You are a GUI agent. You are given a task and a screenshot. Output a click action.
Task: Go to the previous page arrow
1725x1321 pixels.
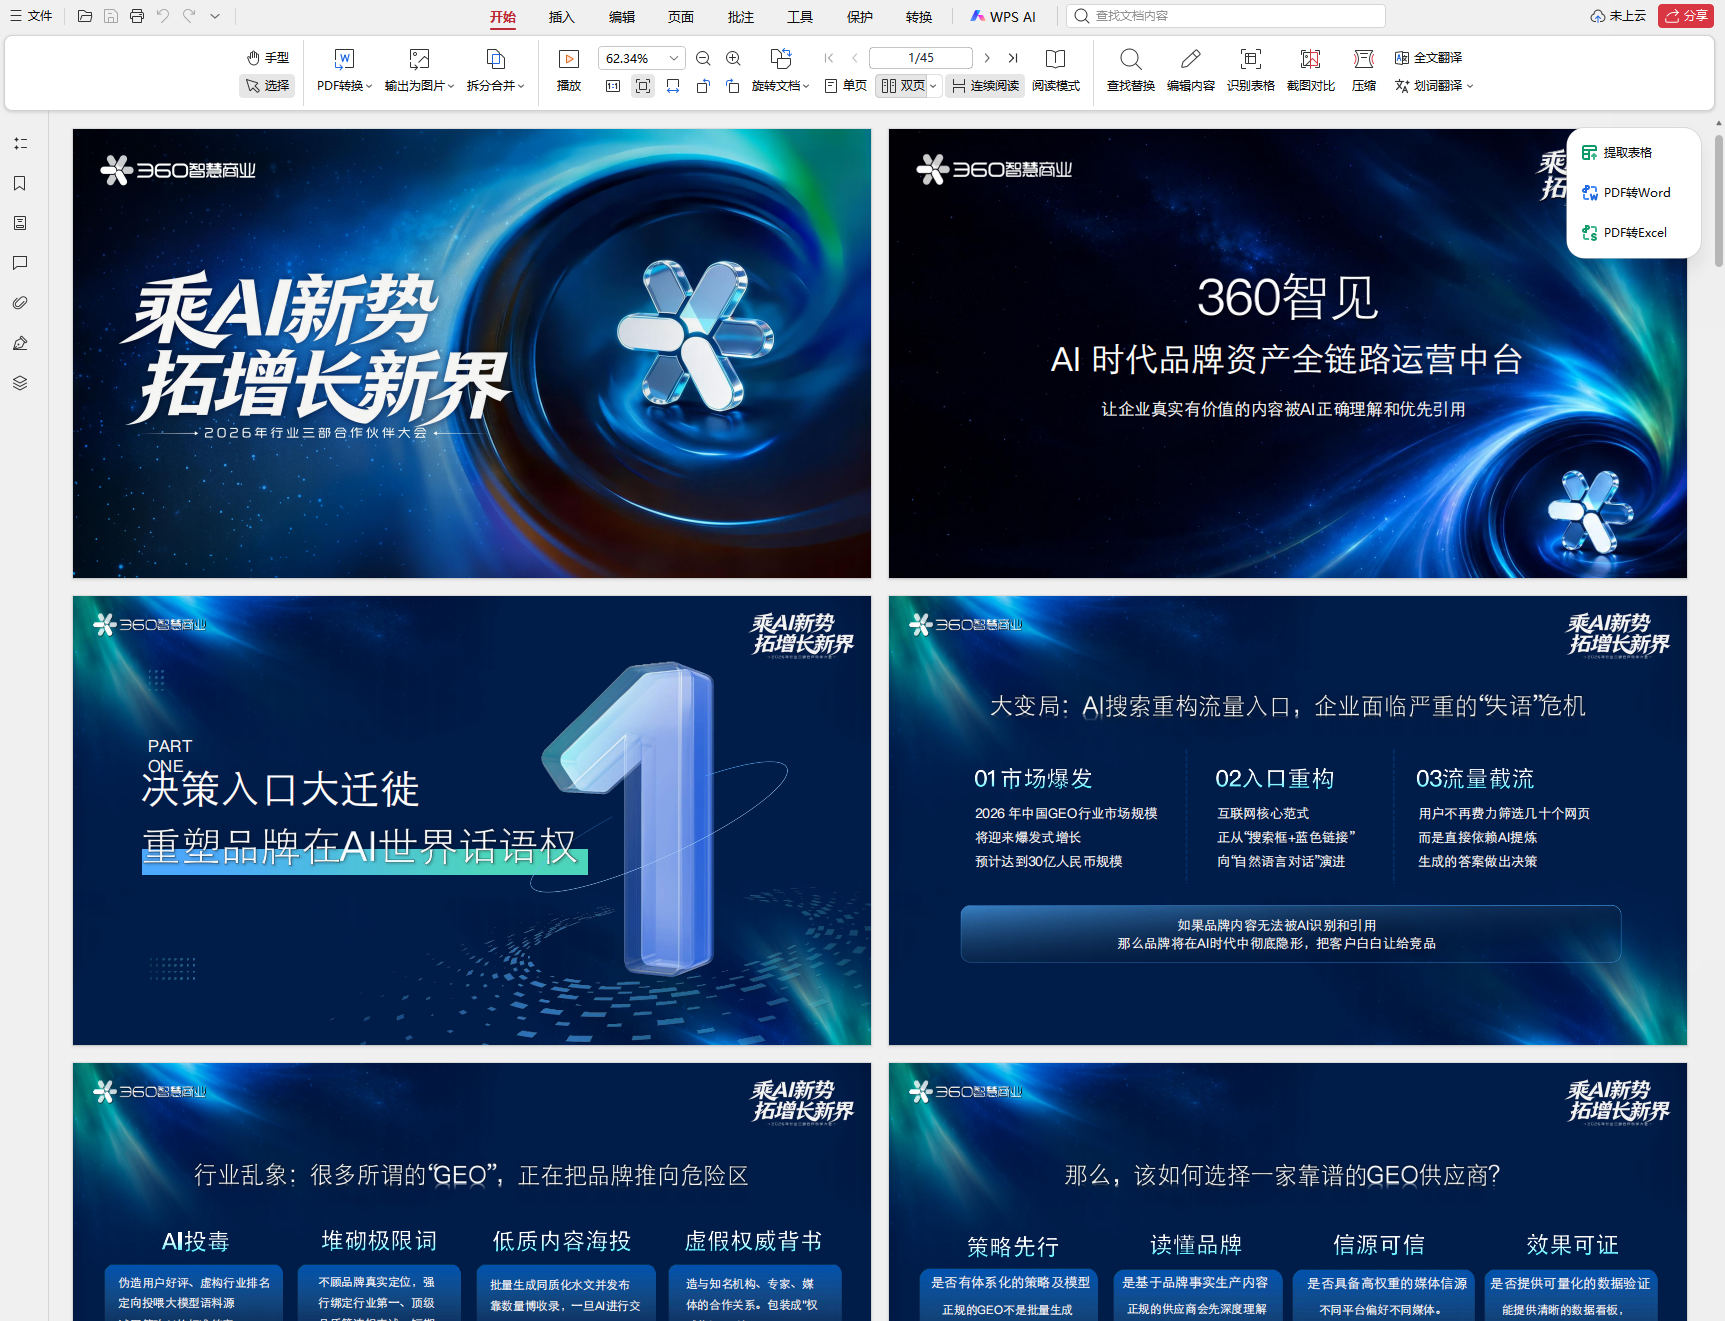(855, 58)
